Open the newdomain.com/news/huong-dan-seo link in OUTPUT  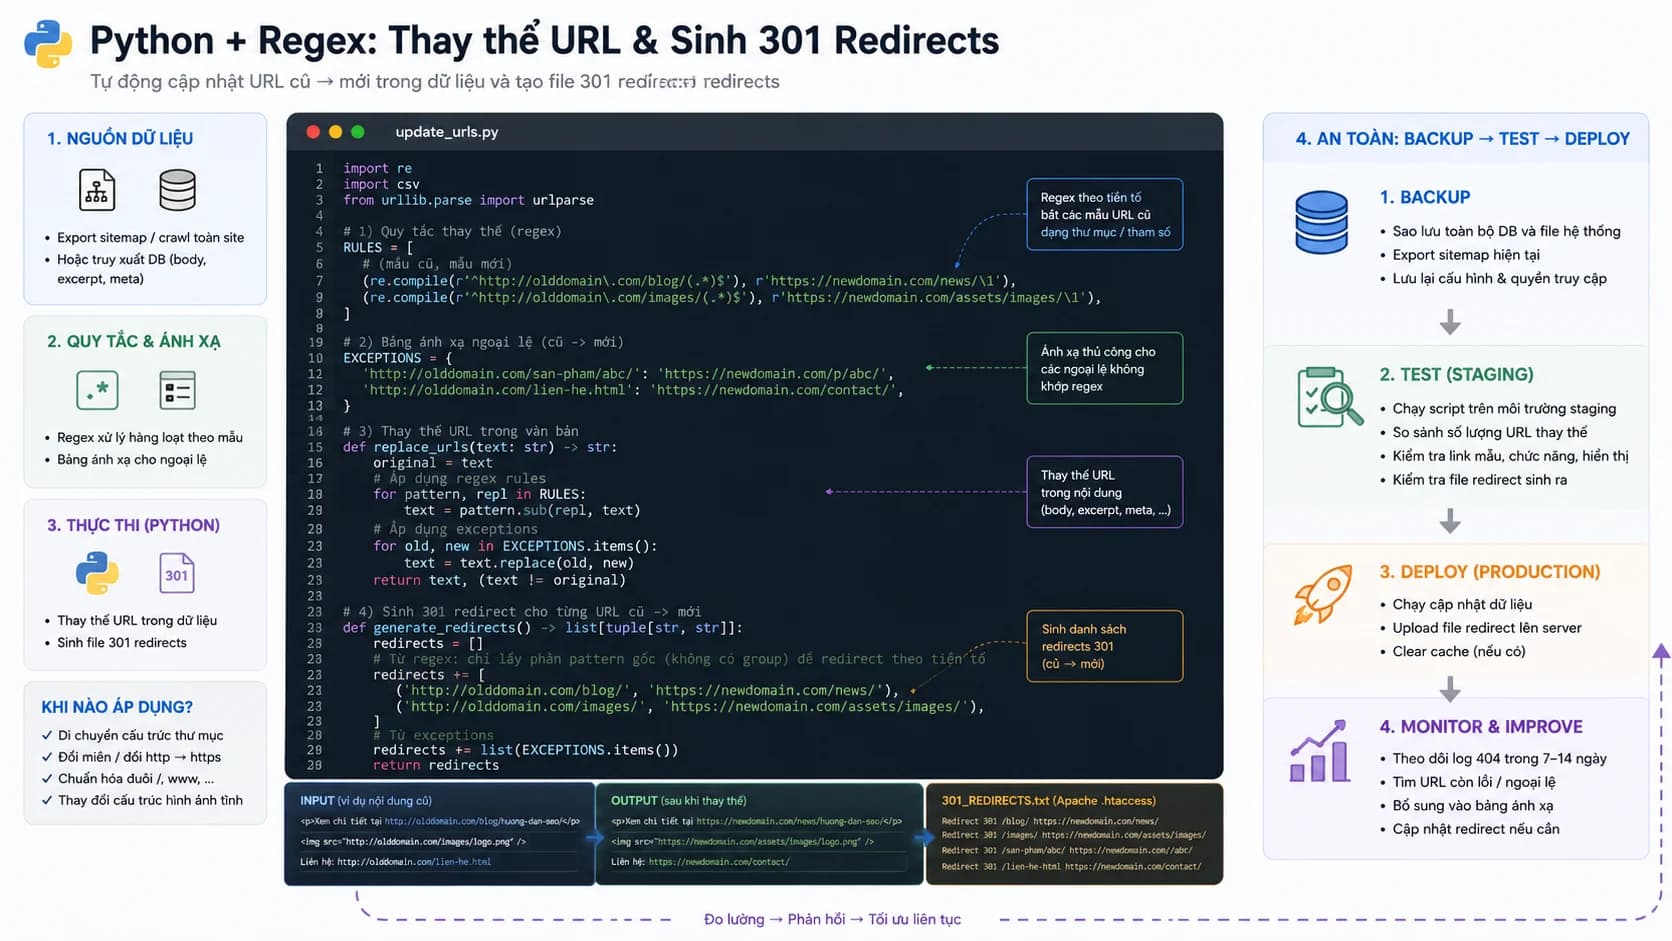(x=789, y=821)
